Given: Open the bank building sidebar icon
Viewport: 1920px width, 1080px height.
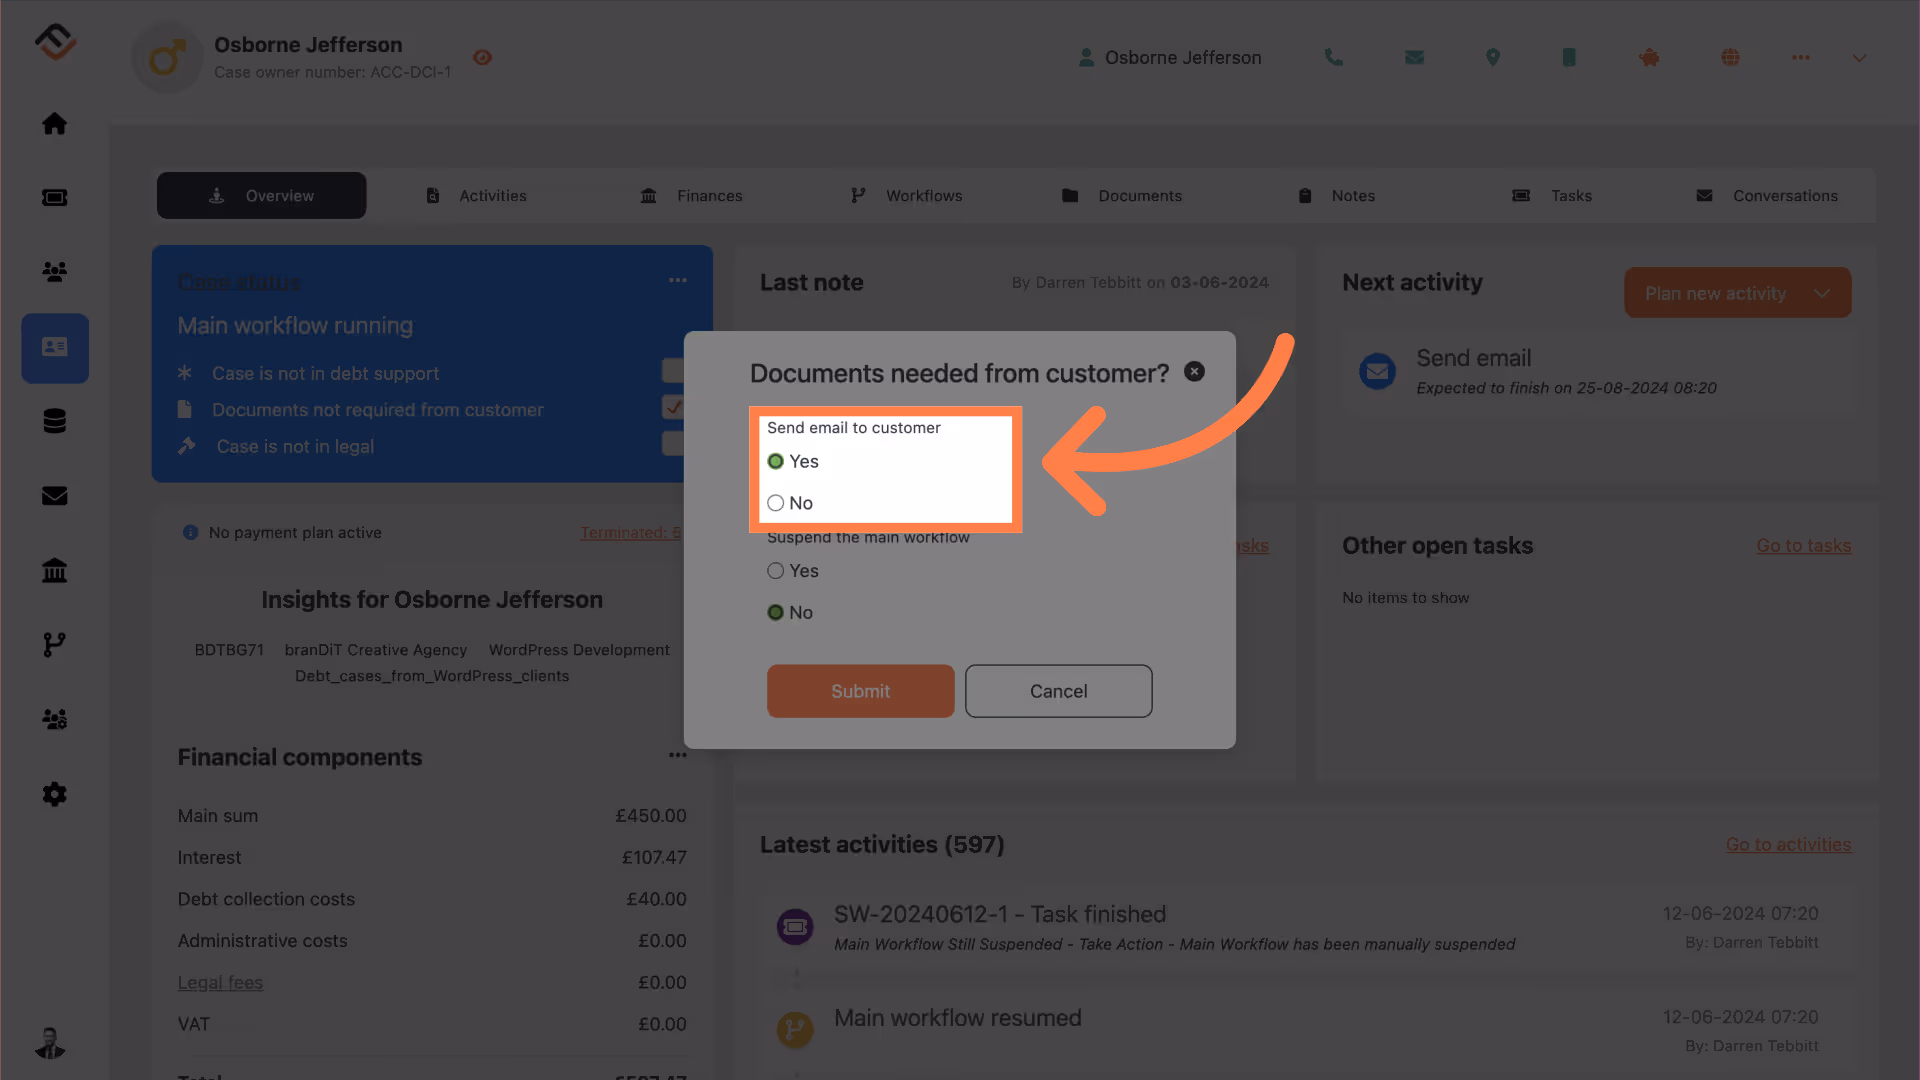Looking at the screenshot, I should point(55,570).
